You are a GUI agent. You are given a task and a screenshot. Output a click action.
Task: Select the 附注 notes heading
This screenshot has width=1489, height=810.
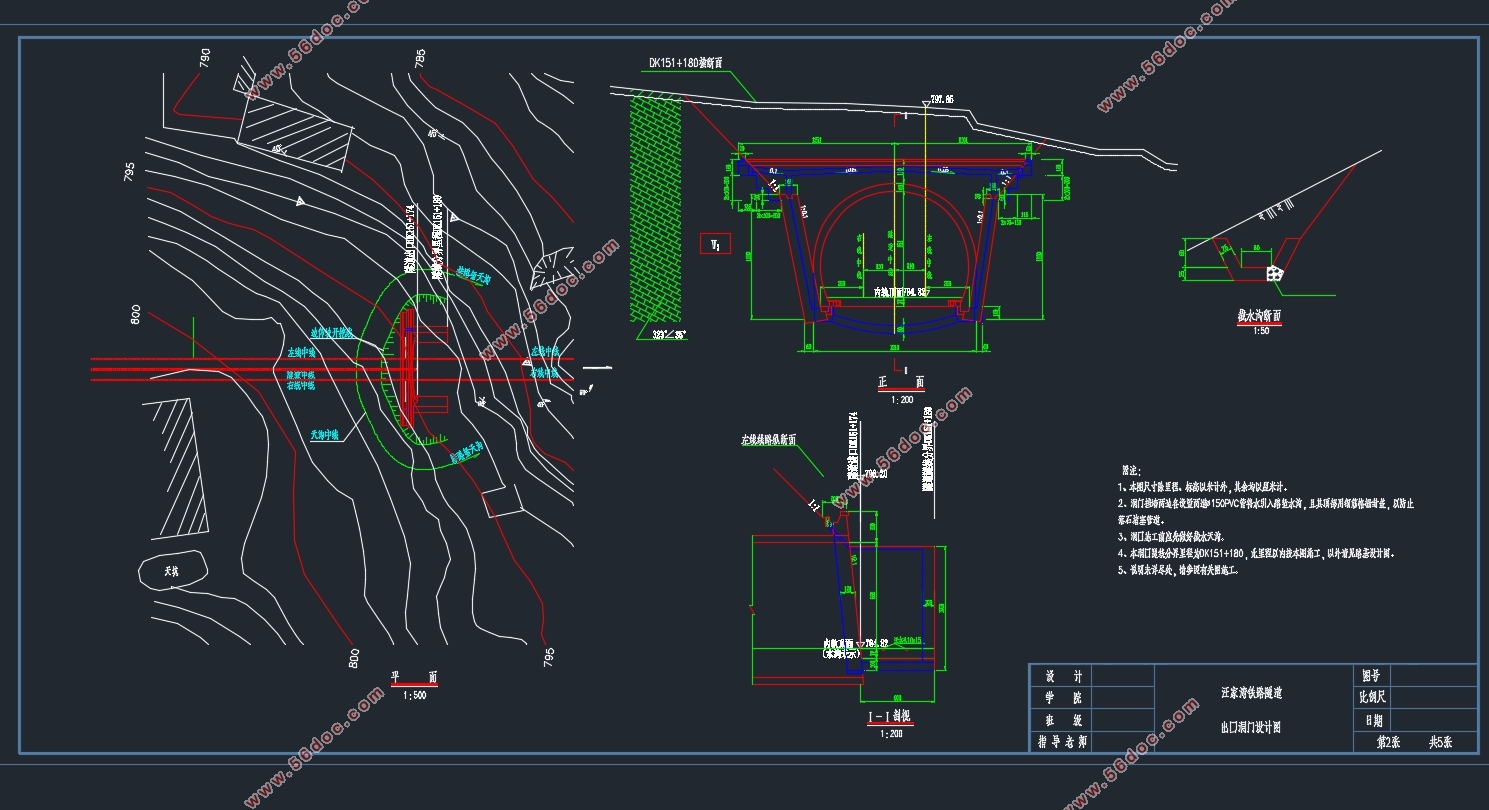pos(1131,469)
